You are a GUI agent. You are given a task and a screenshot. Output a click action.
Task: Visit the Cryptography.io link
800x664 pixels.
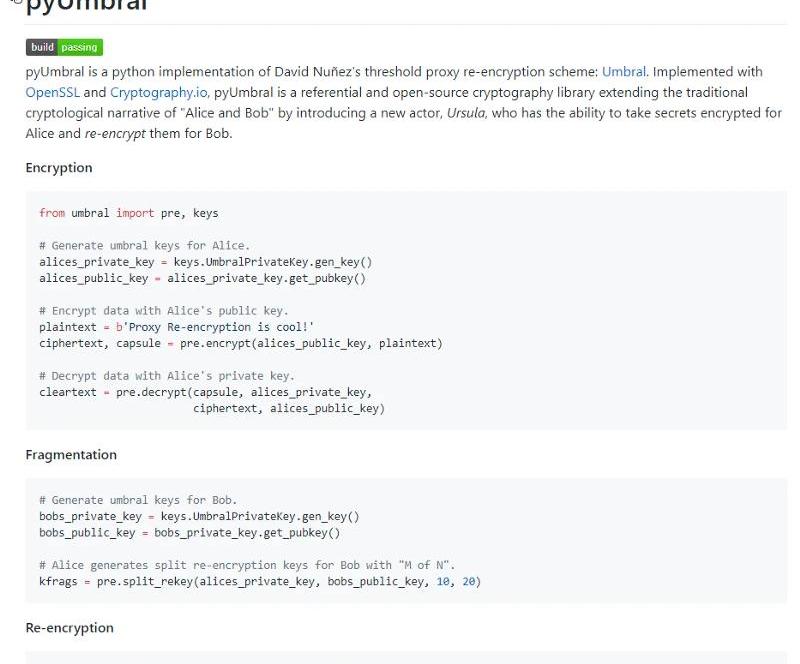pos(159,92)
